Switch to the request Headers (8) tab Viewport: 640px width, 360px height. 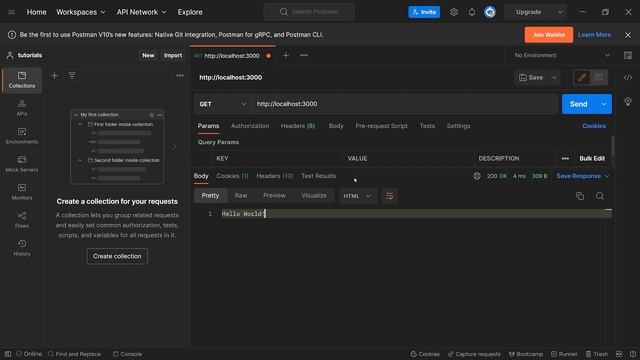(x=298, y=126)
